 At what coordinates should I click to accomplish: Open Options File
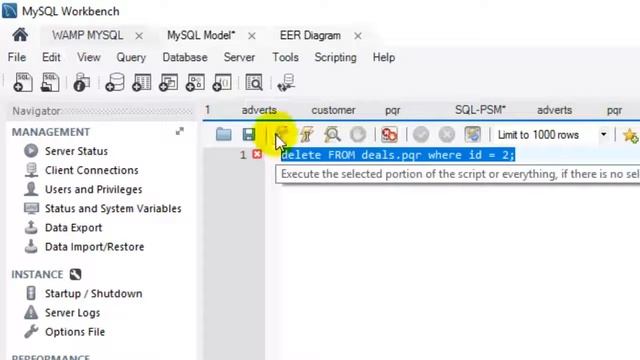coord(75,332)
